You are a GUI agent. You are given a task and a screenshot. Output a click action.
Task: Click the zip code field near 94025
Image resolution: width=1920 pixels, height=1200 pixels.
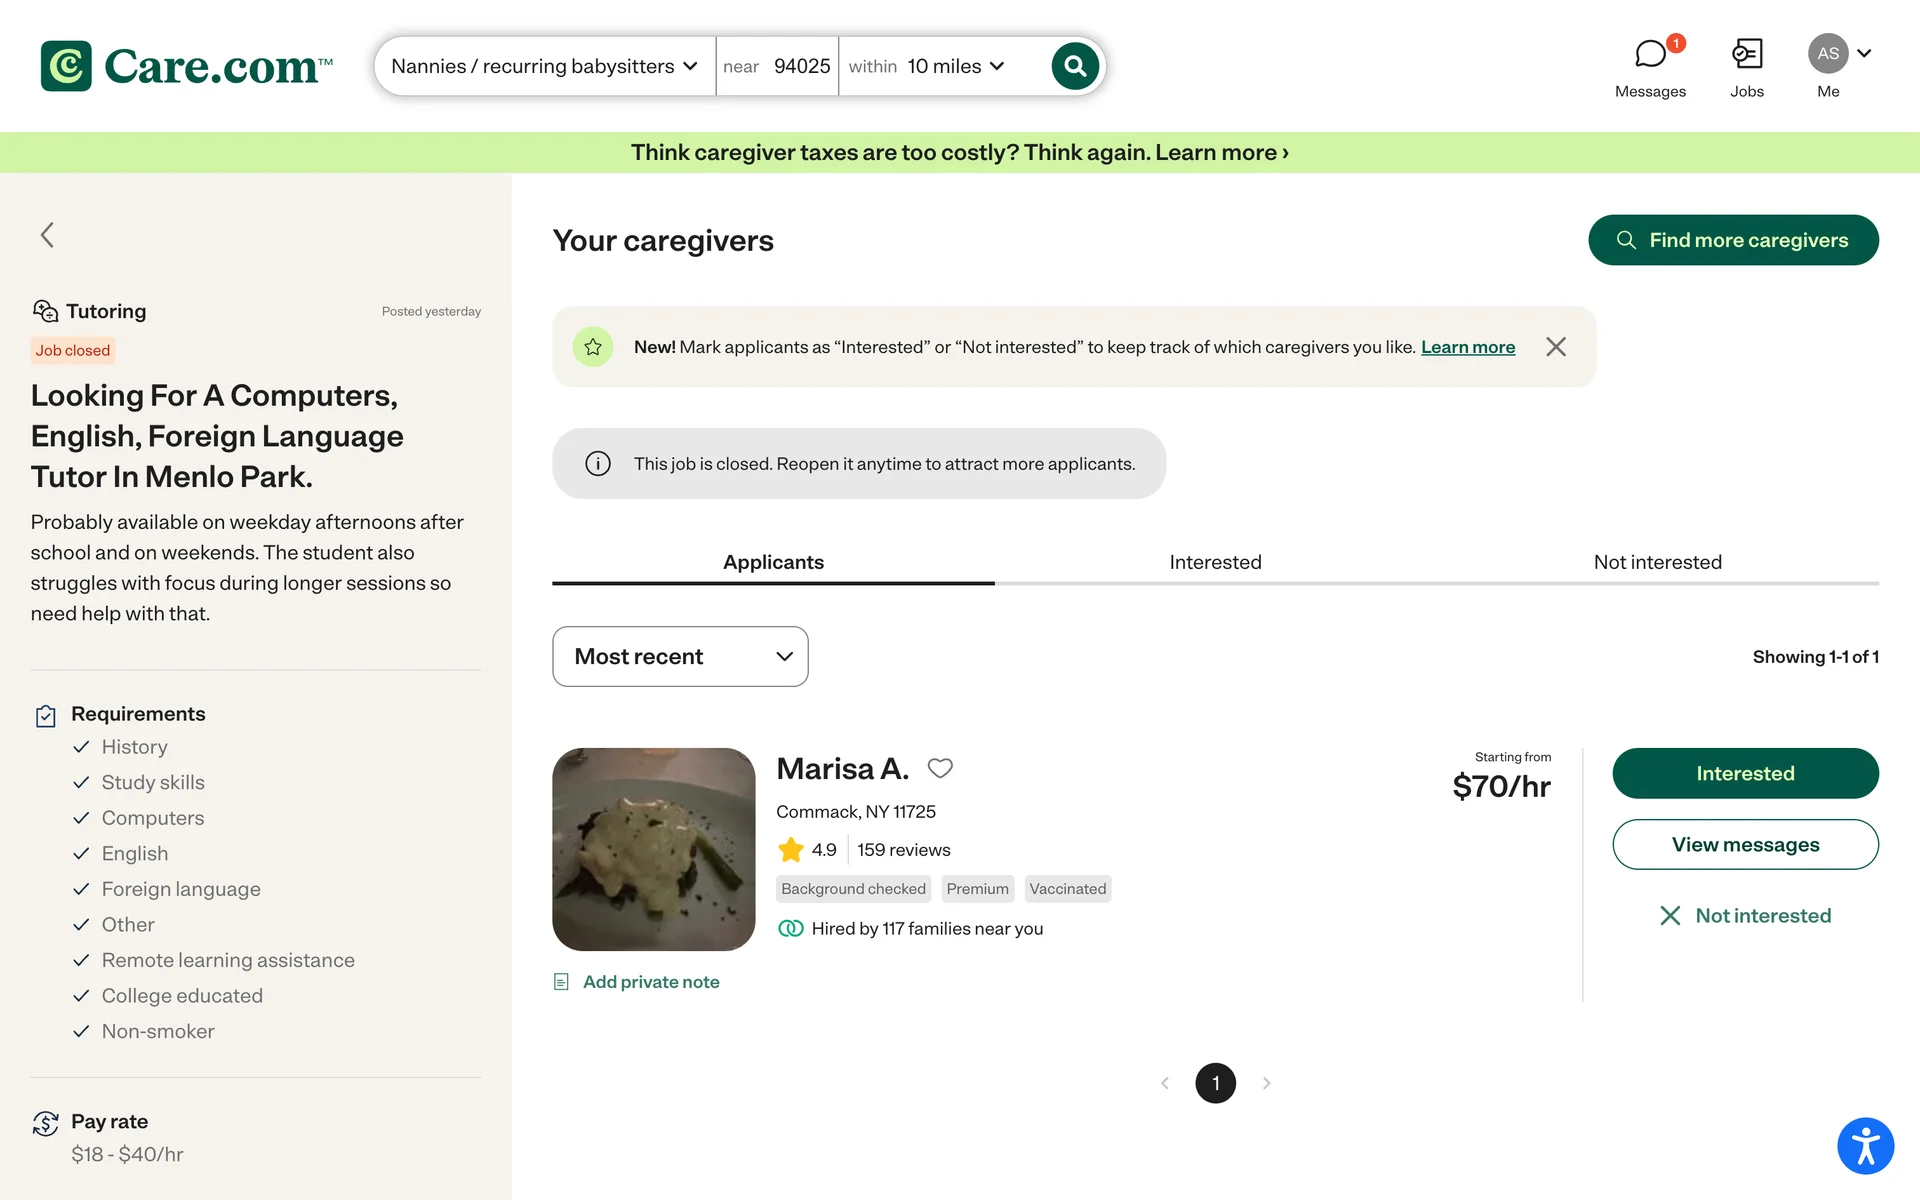(801, 66)
